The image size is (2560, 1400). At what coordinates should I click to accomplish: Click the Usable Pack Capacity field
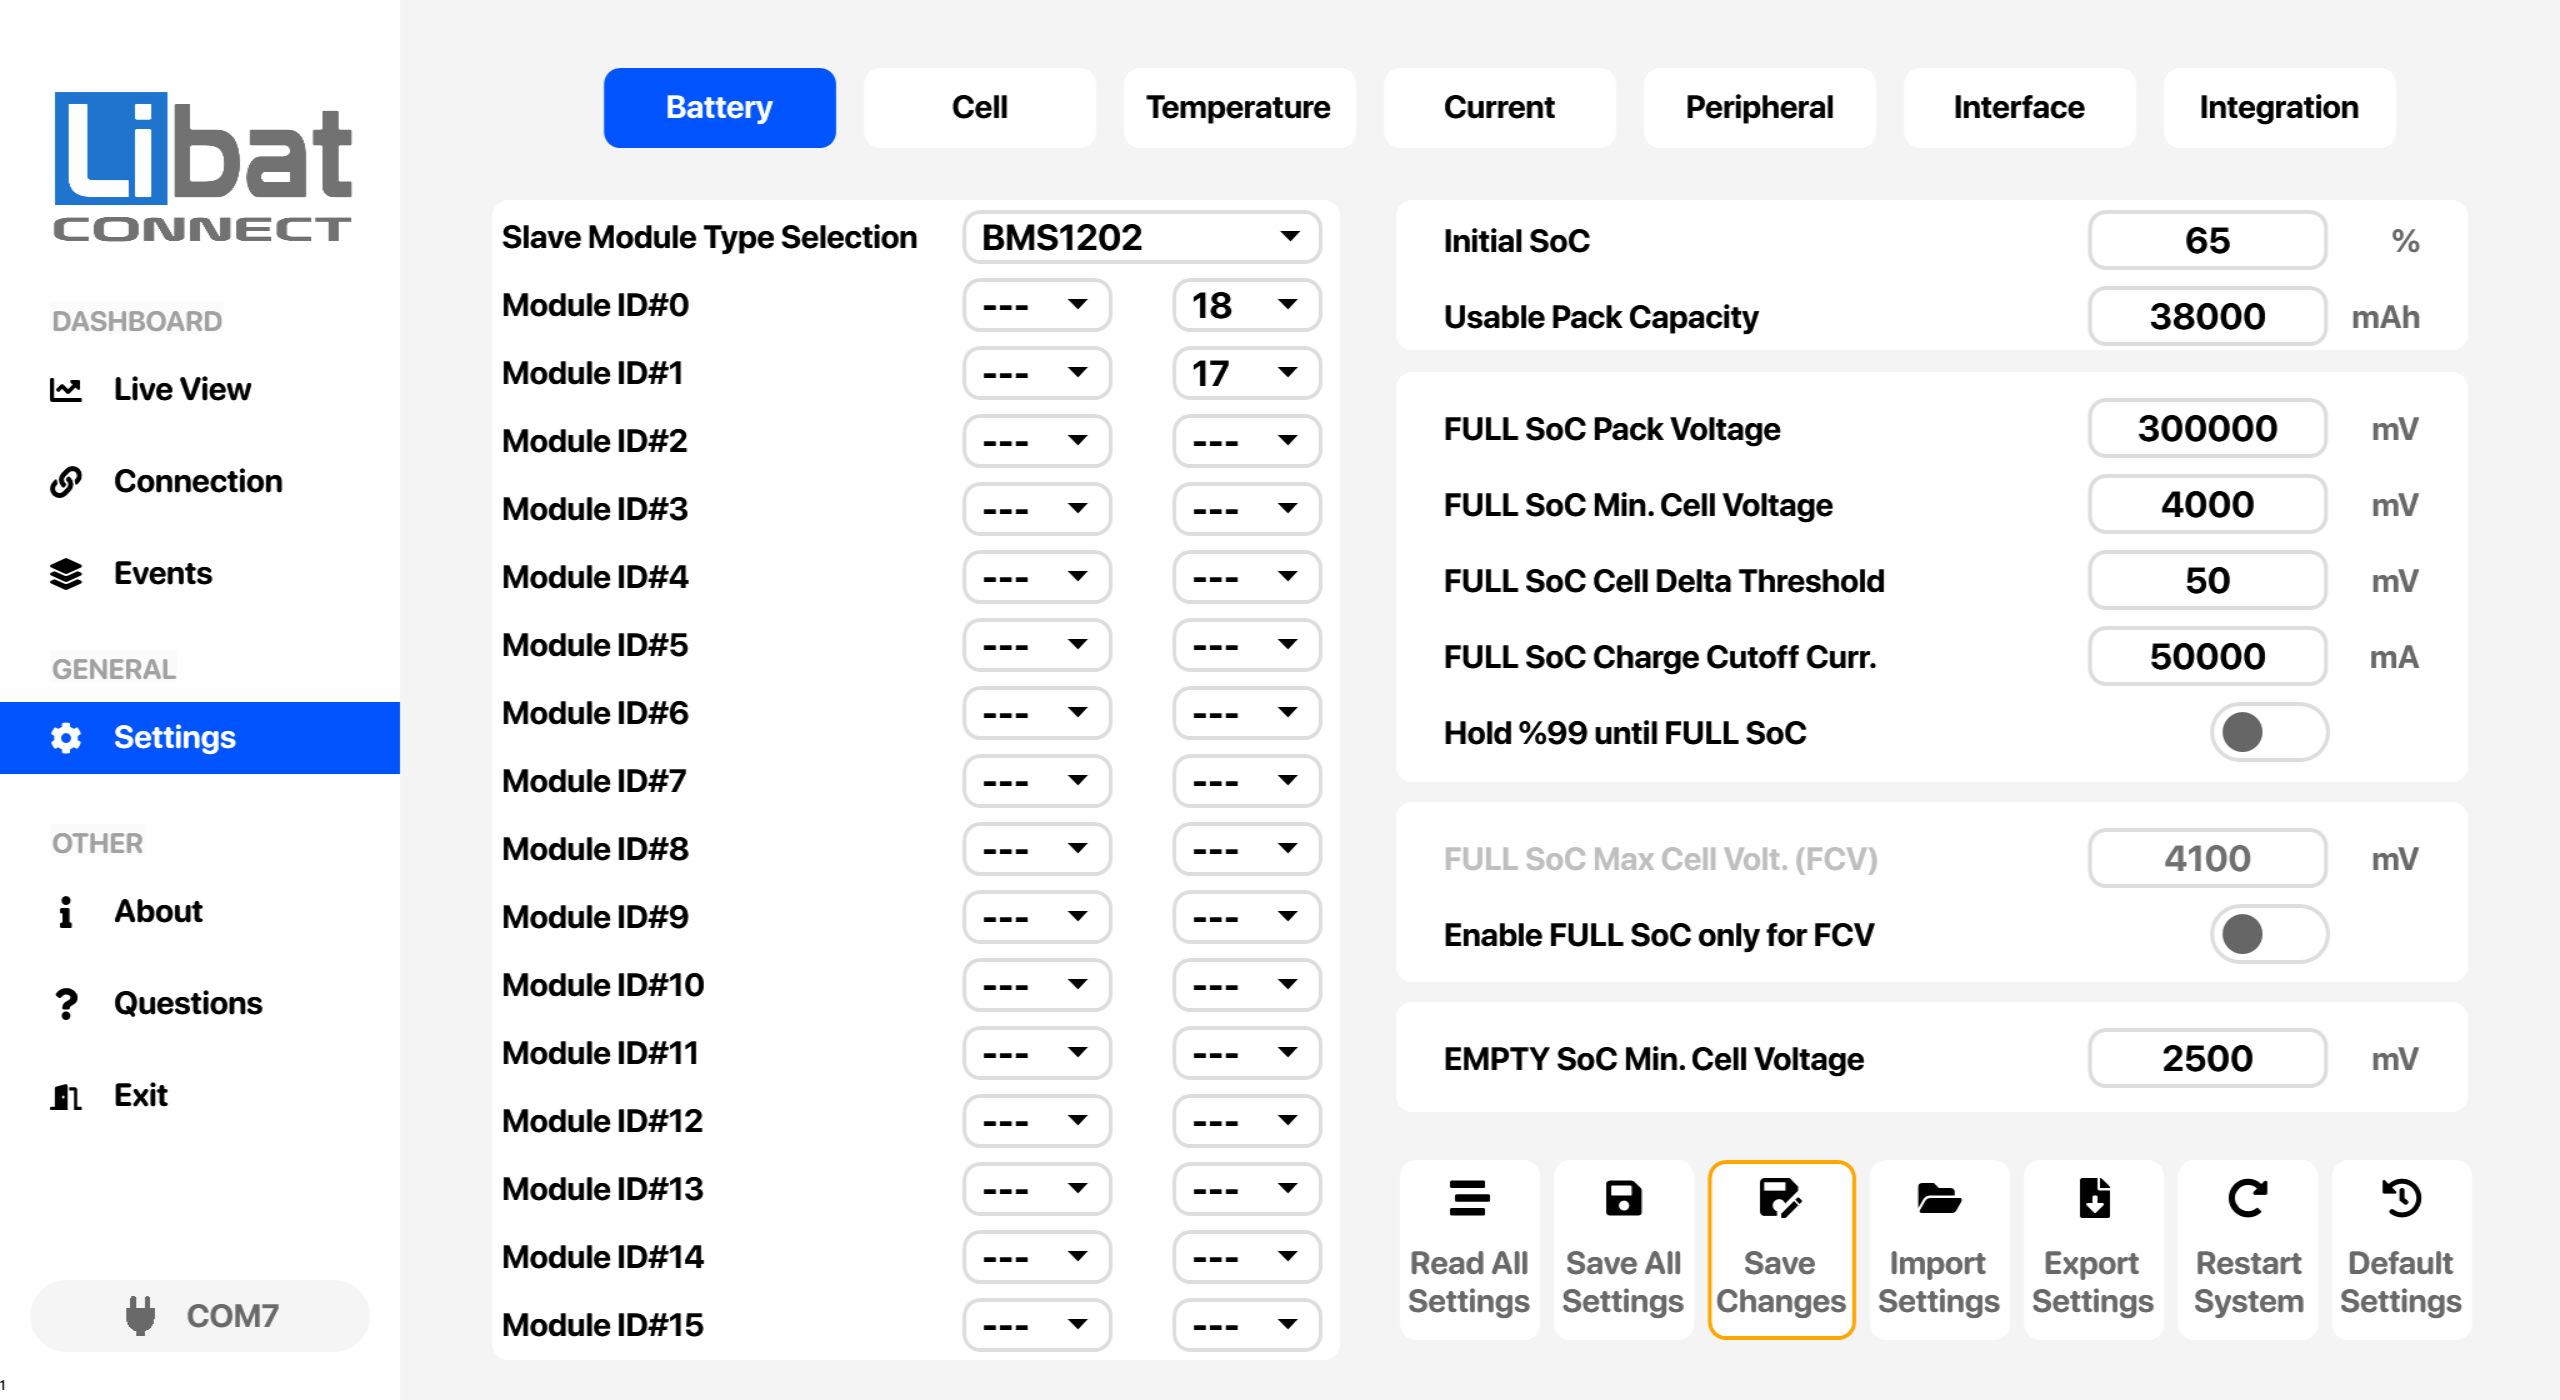point(2207,317)
